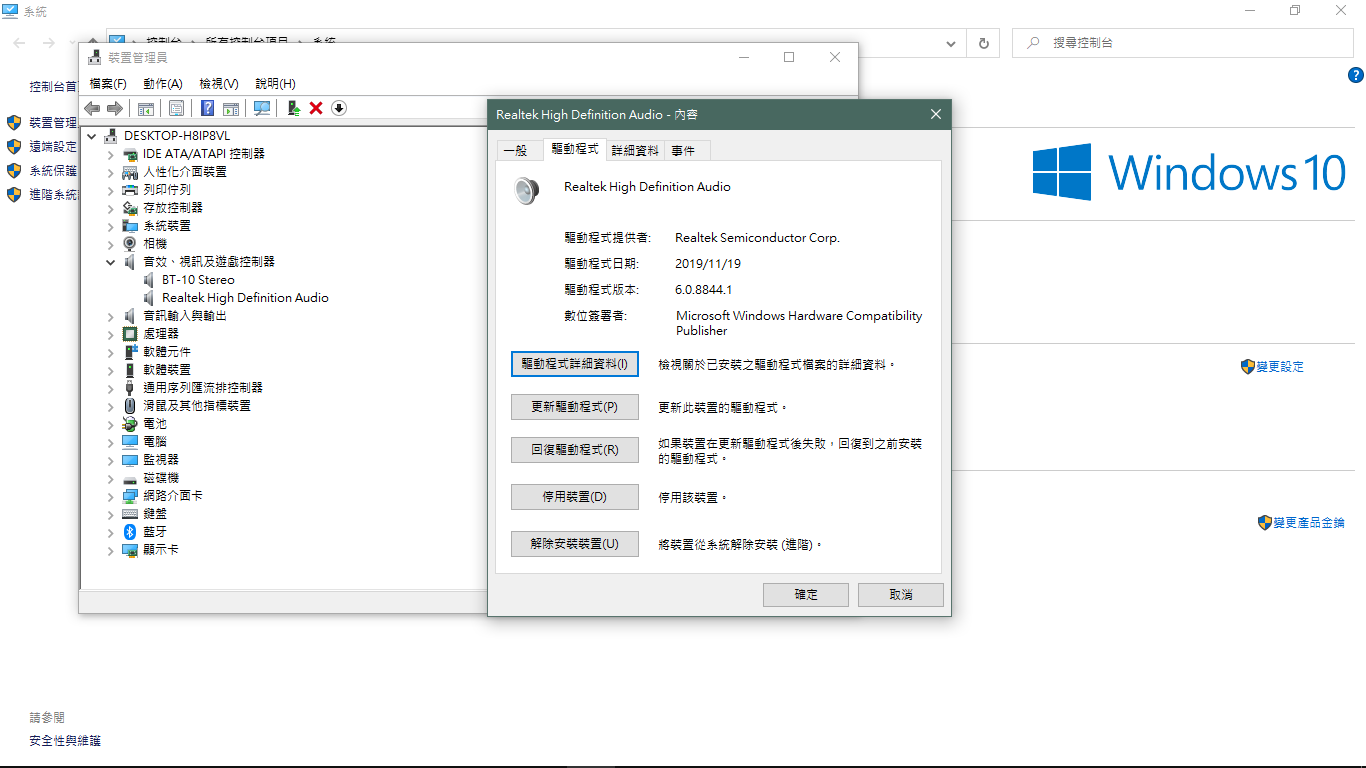The height and width of the screenshot is (768, 1366).
Task: Click the 回復驅動程式(R) button
Action: tap(575, 450)
